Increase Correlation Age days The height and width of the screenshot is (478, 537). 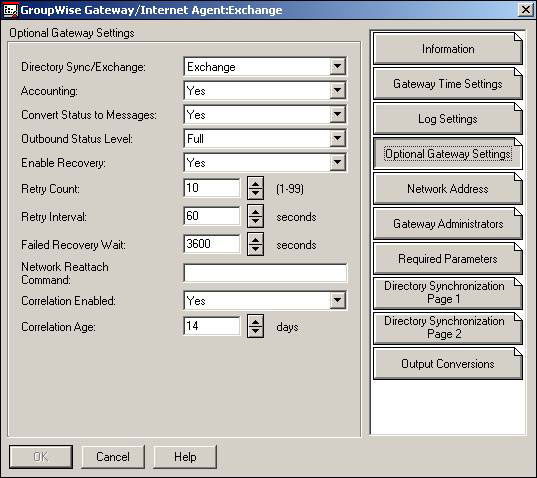(255, 320)
